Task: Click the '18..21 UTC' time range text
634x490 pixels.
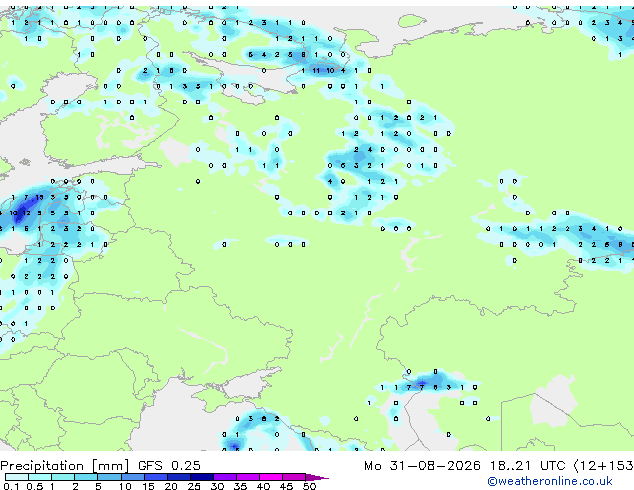Action: (x=527, y=466)
